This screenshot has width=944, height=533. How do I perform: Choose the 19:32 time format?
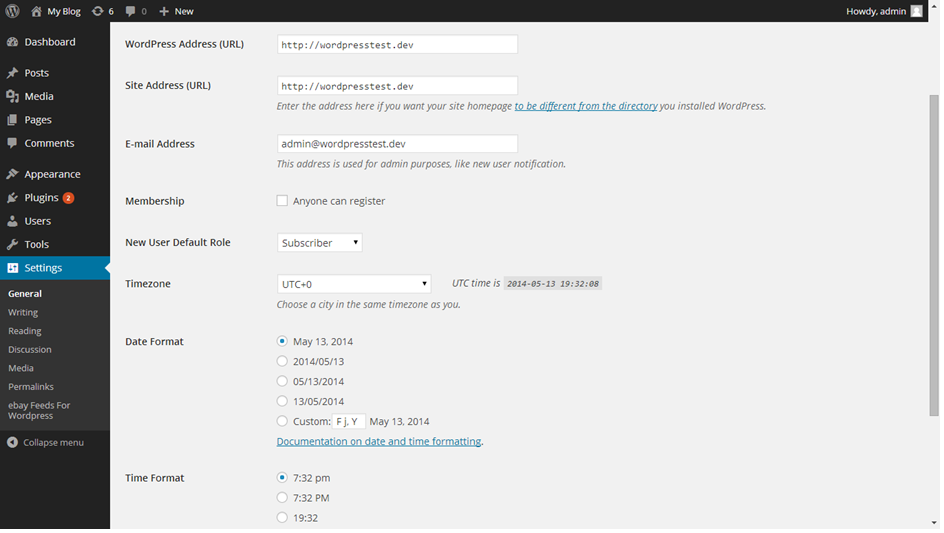282,518
